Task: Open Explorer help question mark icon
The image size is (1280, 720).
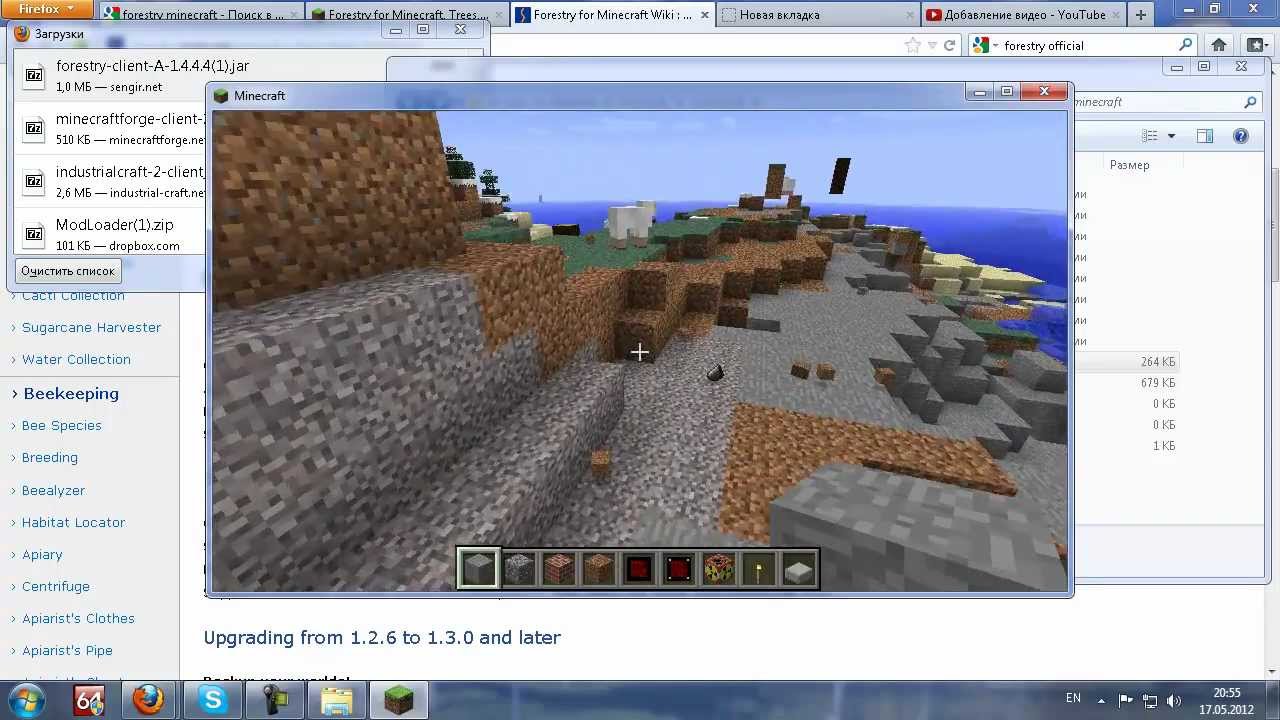Action: coord(1241,136)
